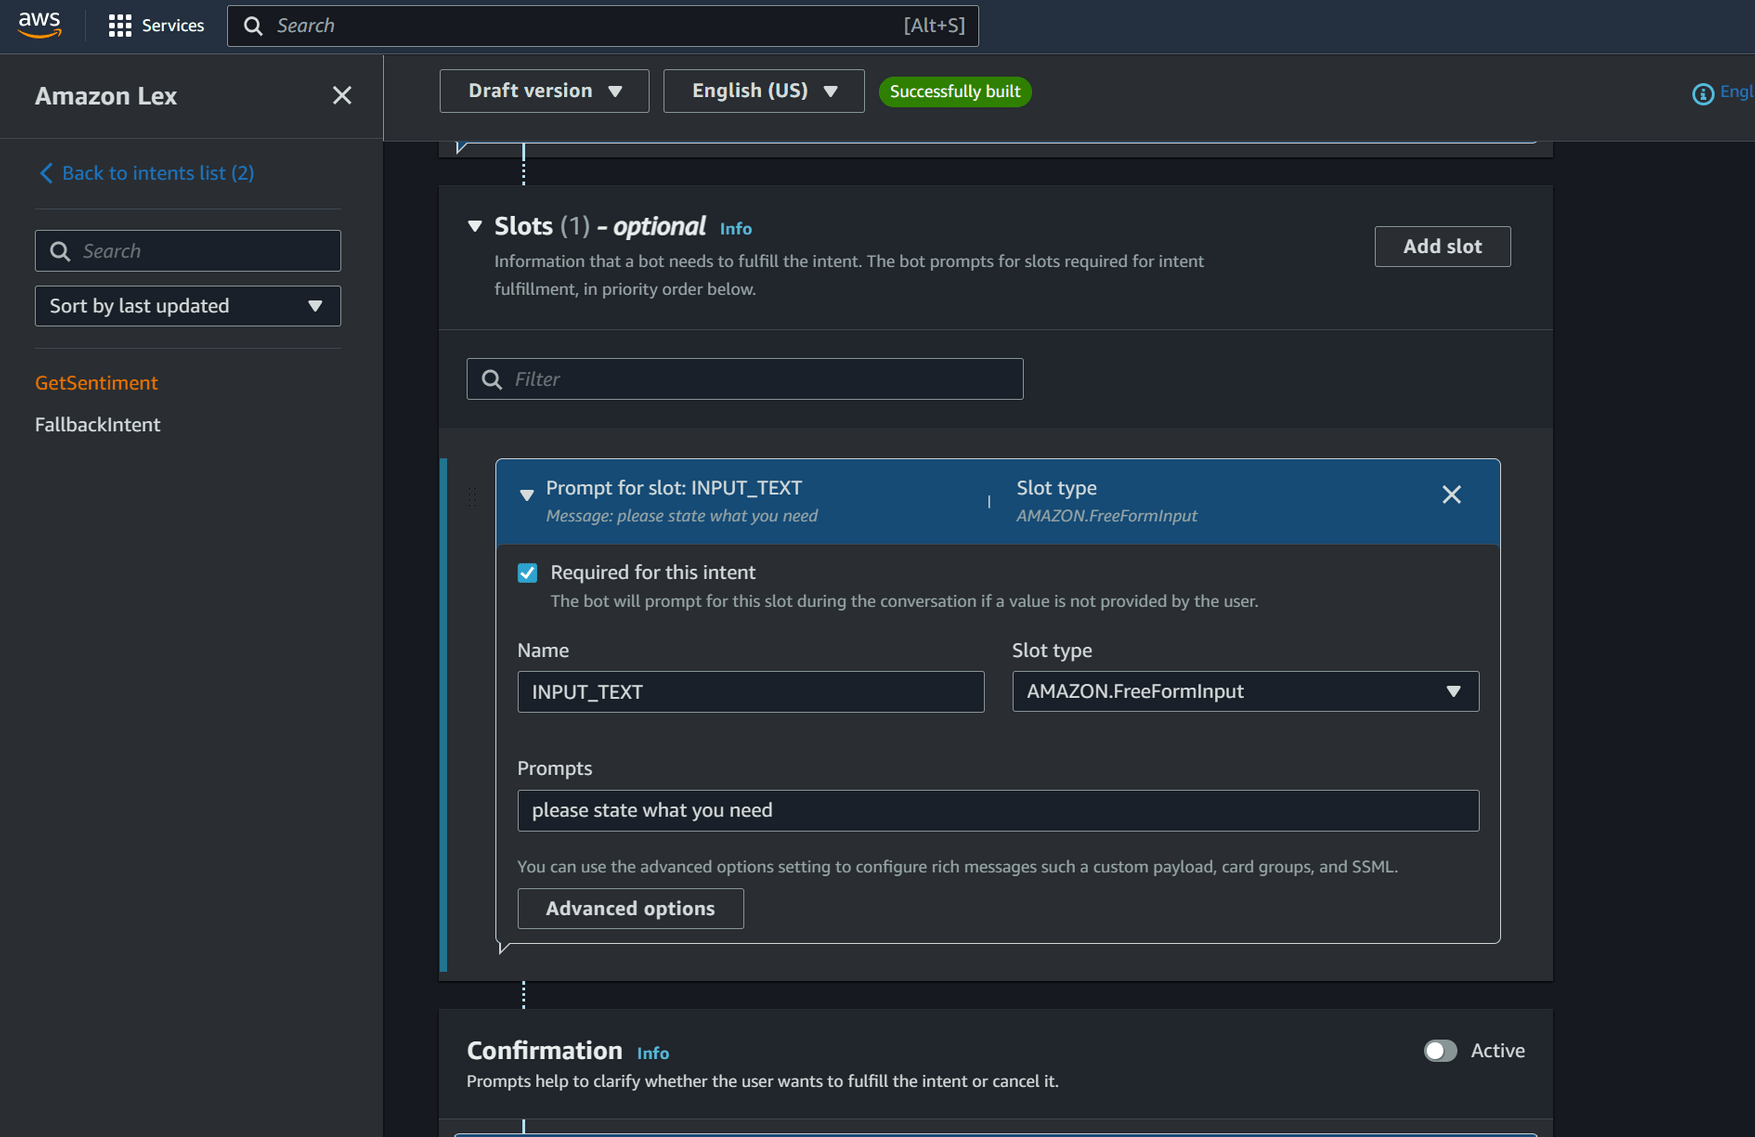Click the magnifier in the slot Filter field

(491, 379)
